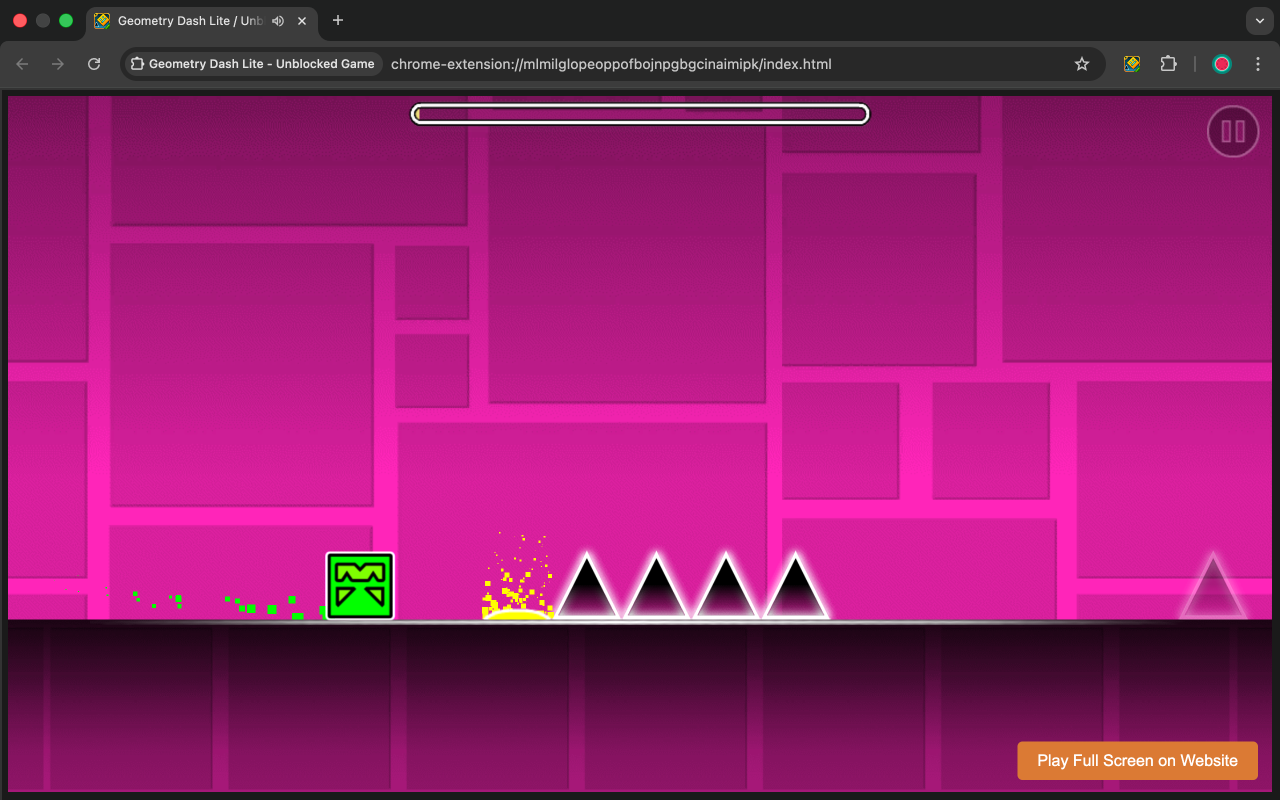Click the green cube player character

(360, 586)
